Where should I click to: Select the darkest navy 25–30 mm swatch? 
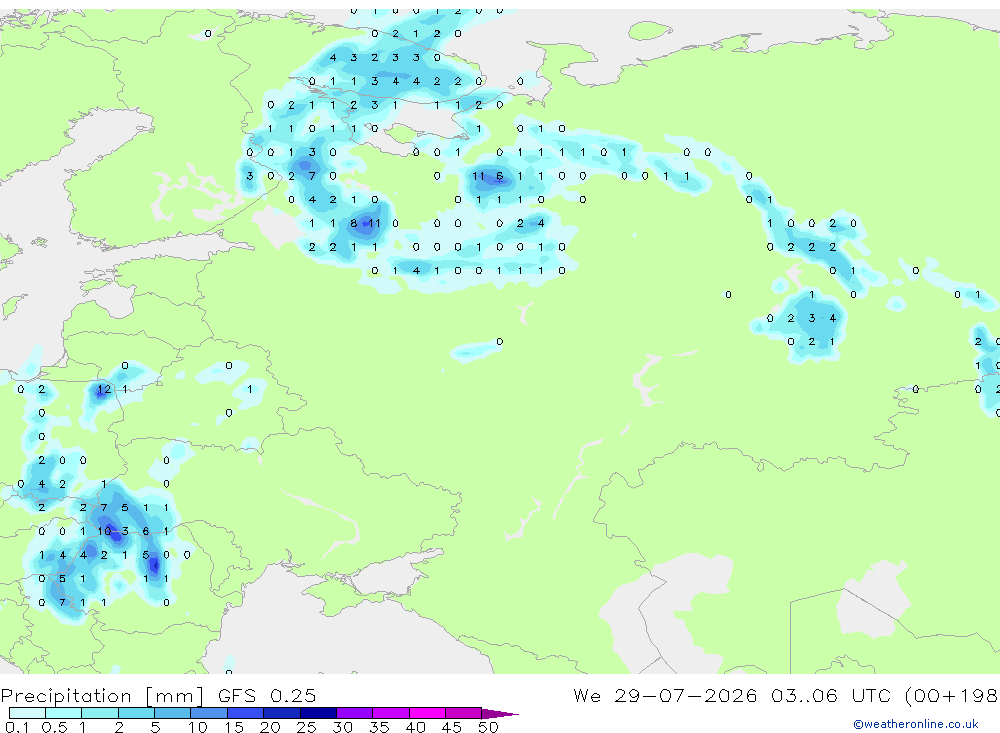[318, 713]
